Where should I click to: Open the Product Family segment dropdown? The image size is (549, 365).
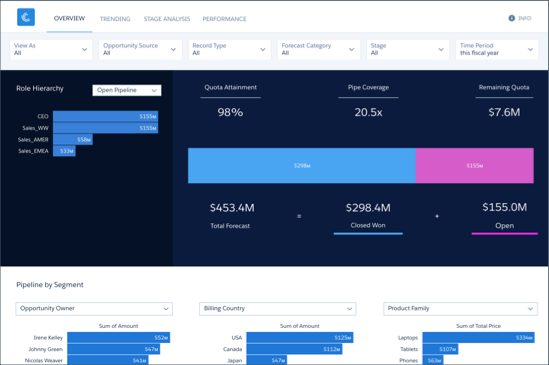[460, 309]
